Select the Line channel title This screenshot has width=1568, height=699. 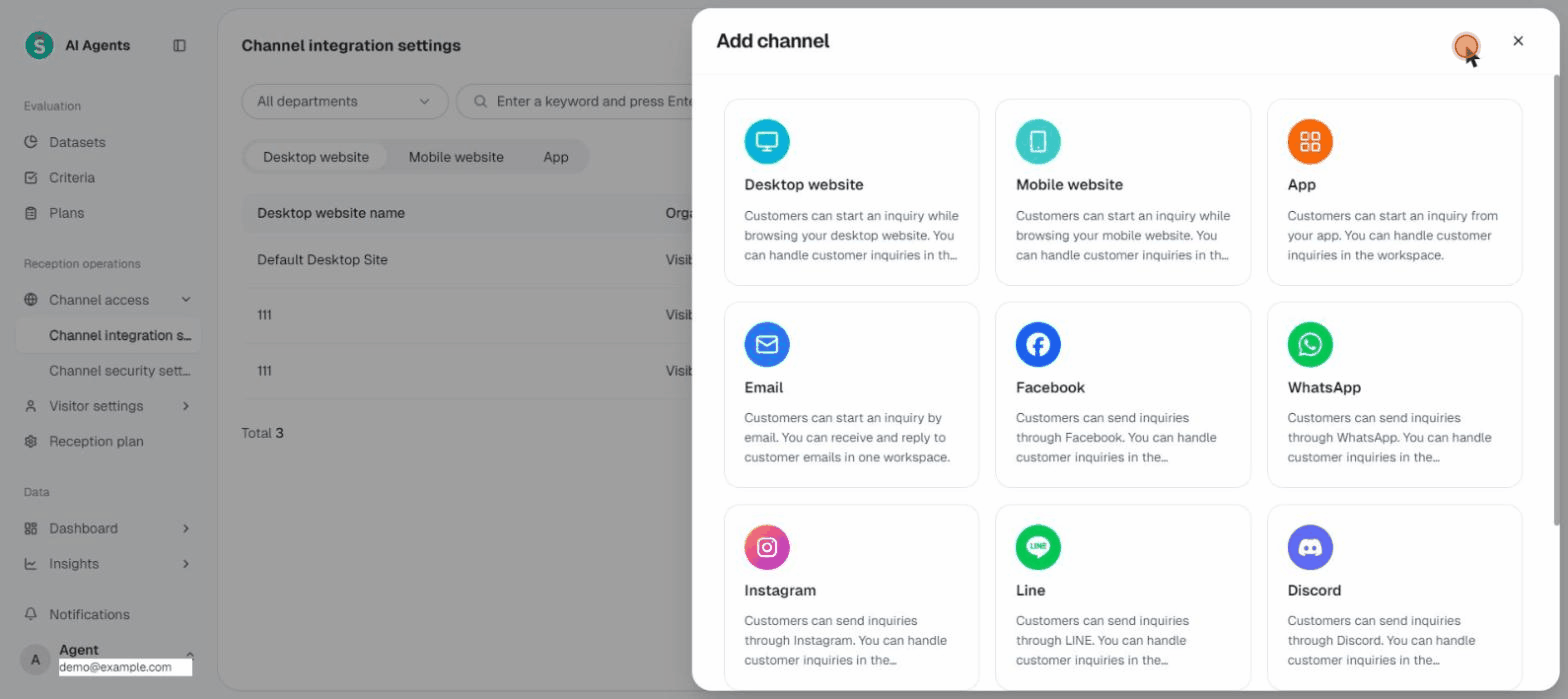coord(1031,591)
